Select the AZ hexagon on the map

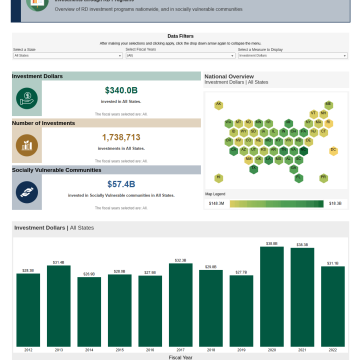pyautogui.click(x=244, y=151)
